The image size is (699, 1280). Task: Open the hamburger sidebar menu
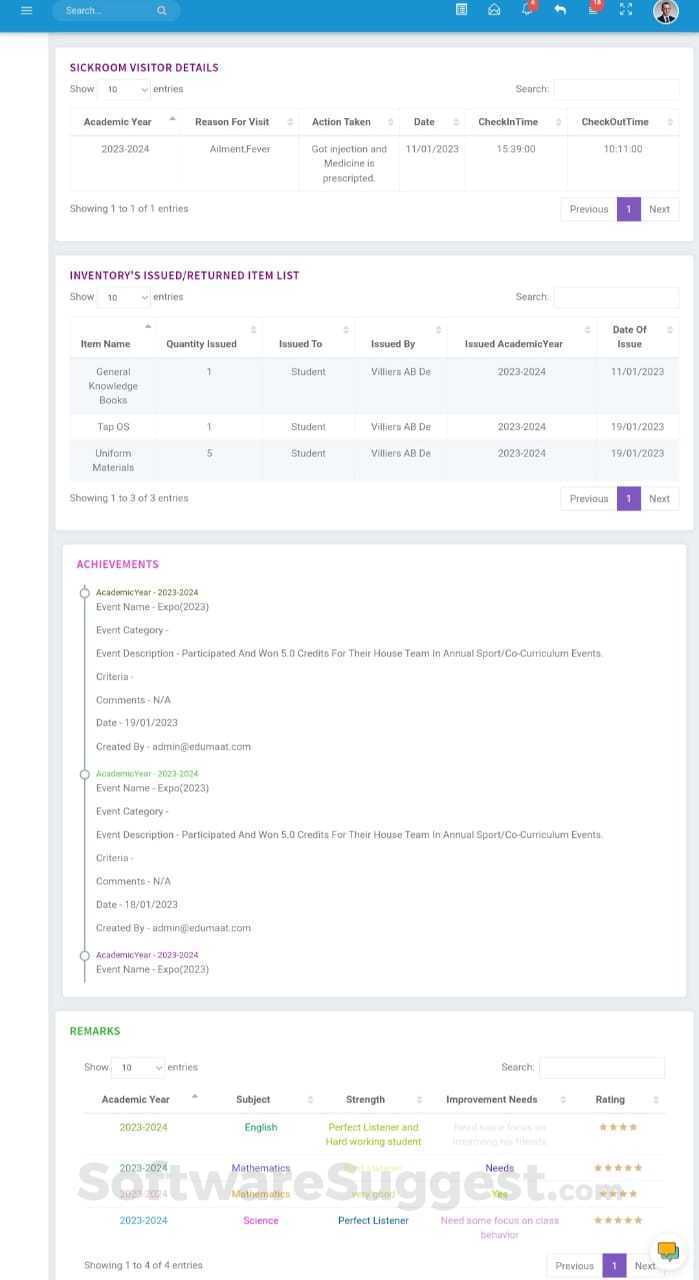click(x=26, y=10)
